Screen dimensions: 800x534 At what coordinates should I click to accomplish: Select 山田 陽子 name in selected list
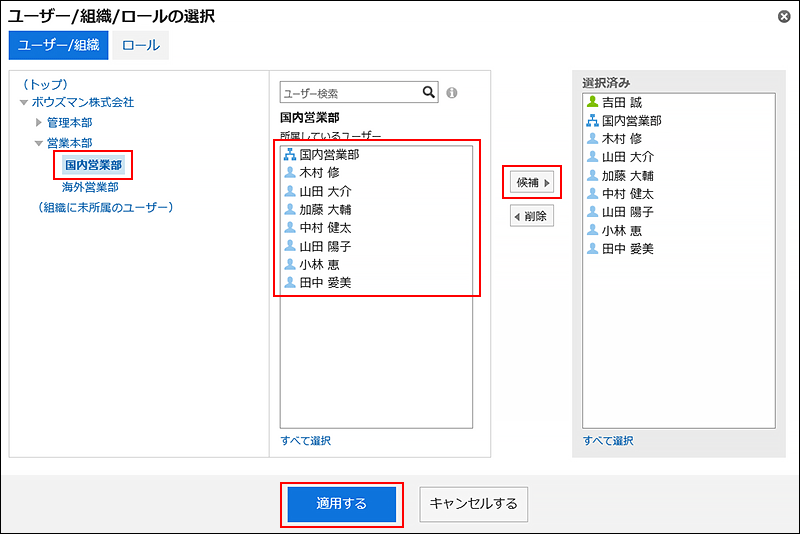(x=628, y=212)
